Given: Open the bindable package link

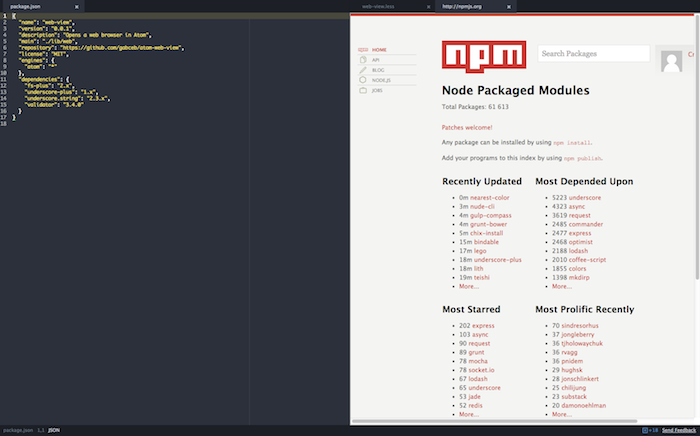Looking at the screenshot, I should pos(487,242).
